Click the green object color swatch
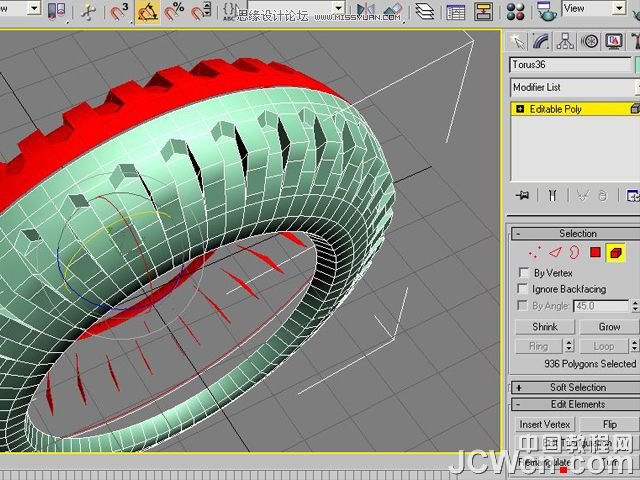The width and height of the screenshot is (640, 480). pyautogui.click(x=637, y=65)
